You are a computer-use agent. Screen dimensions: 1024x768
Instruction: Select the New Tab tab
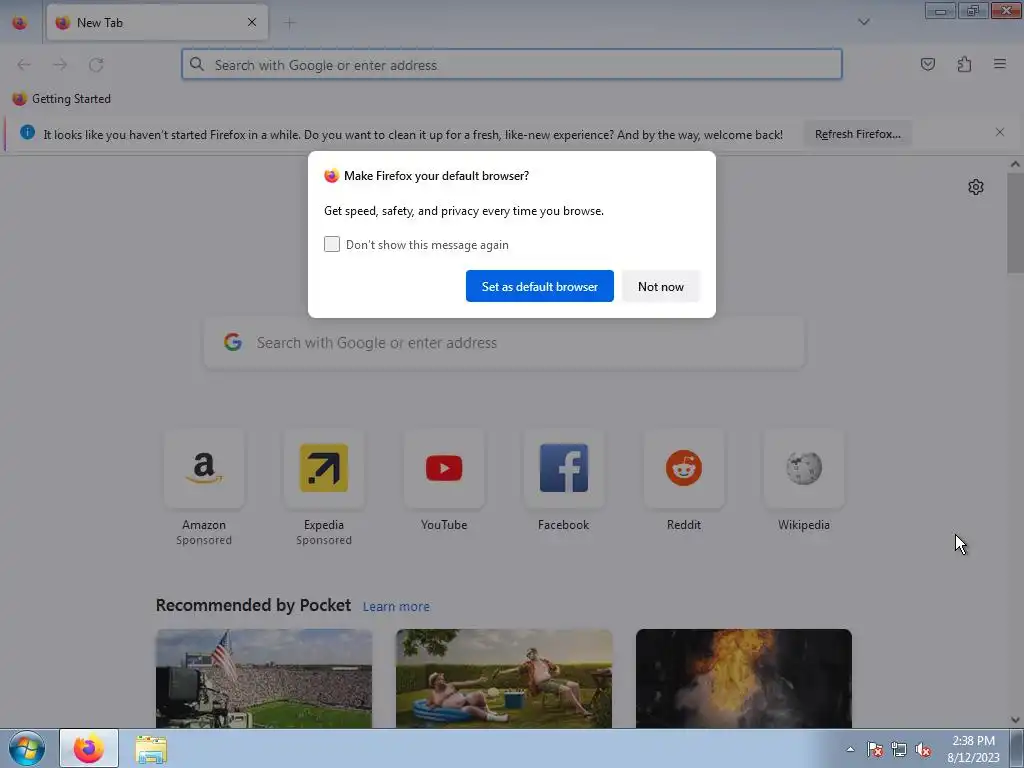tap(157, 22)
